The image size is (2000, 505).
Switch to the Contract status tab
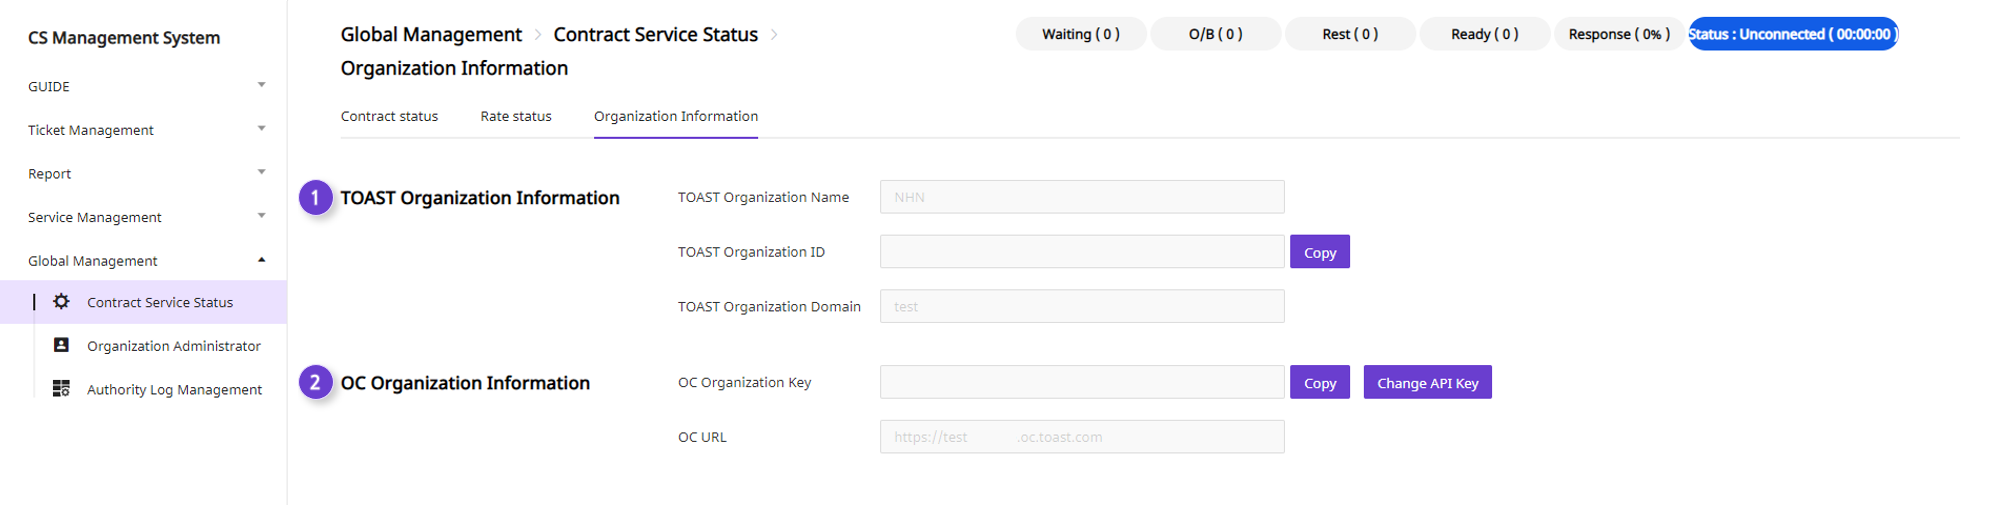[389, 116]
